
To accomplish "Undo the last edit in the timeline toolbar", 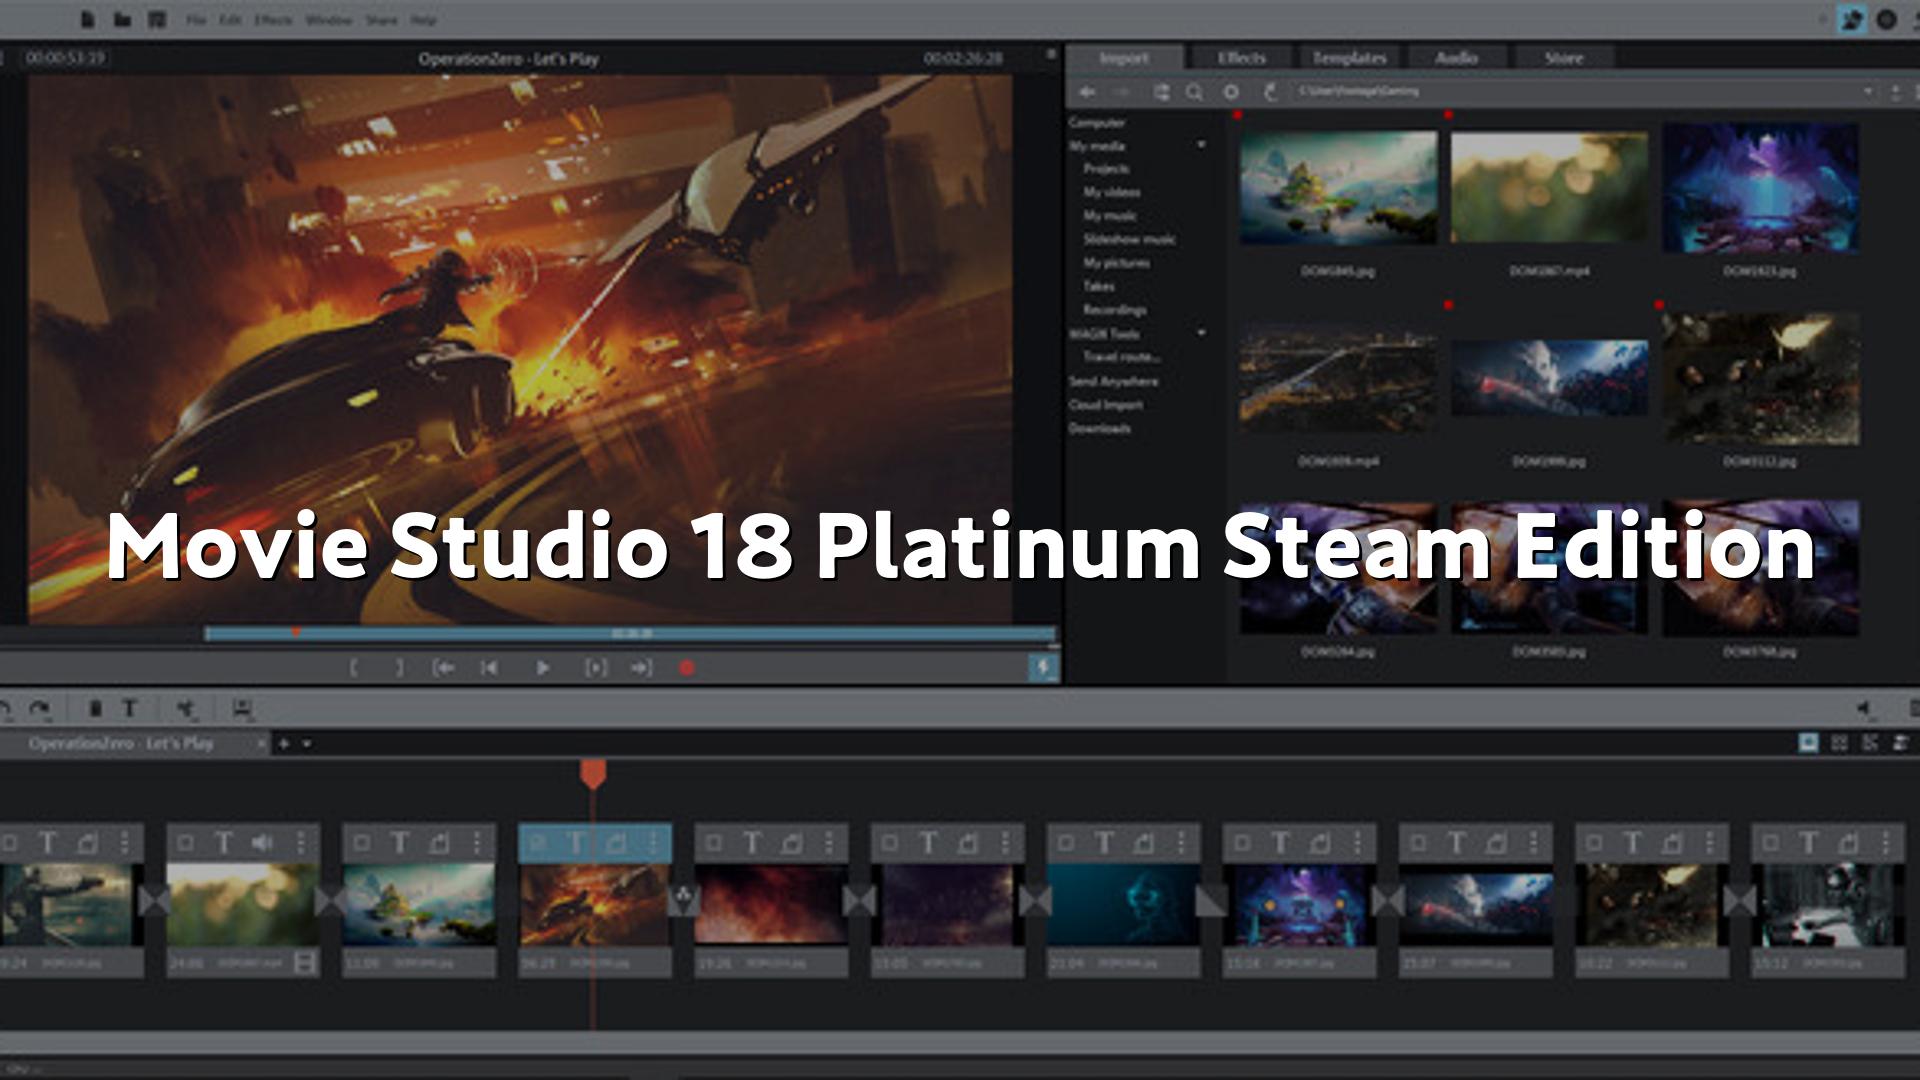I will [6, 709].
